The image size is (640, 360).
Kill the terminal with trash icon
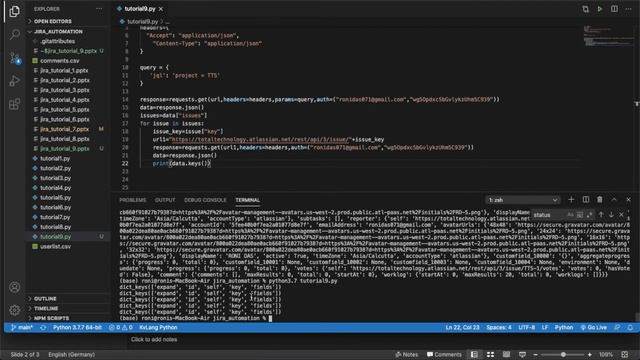[x=600, y=200]
